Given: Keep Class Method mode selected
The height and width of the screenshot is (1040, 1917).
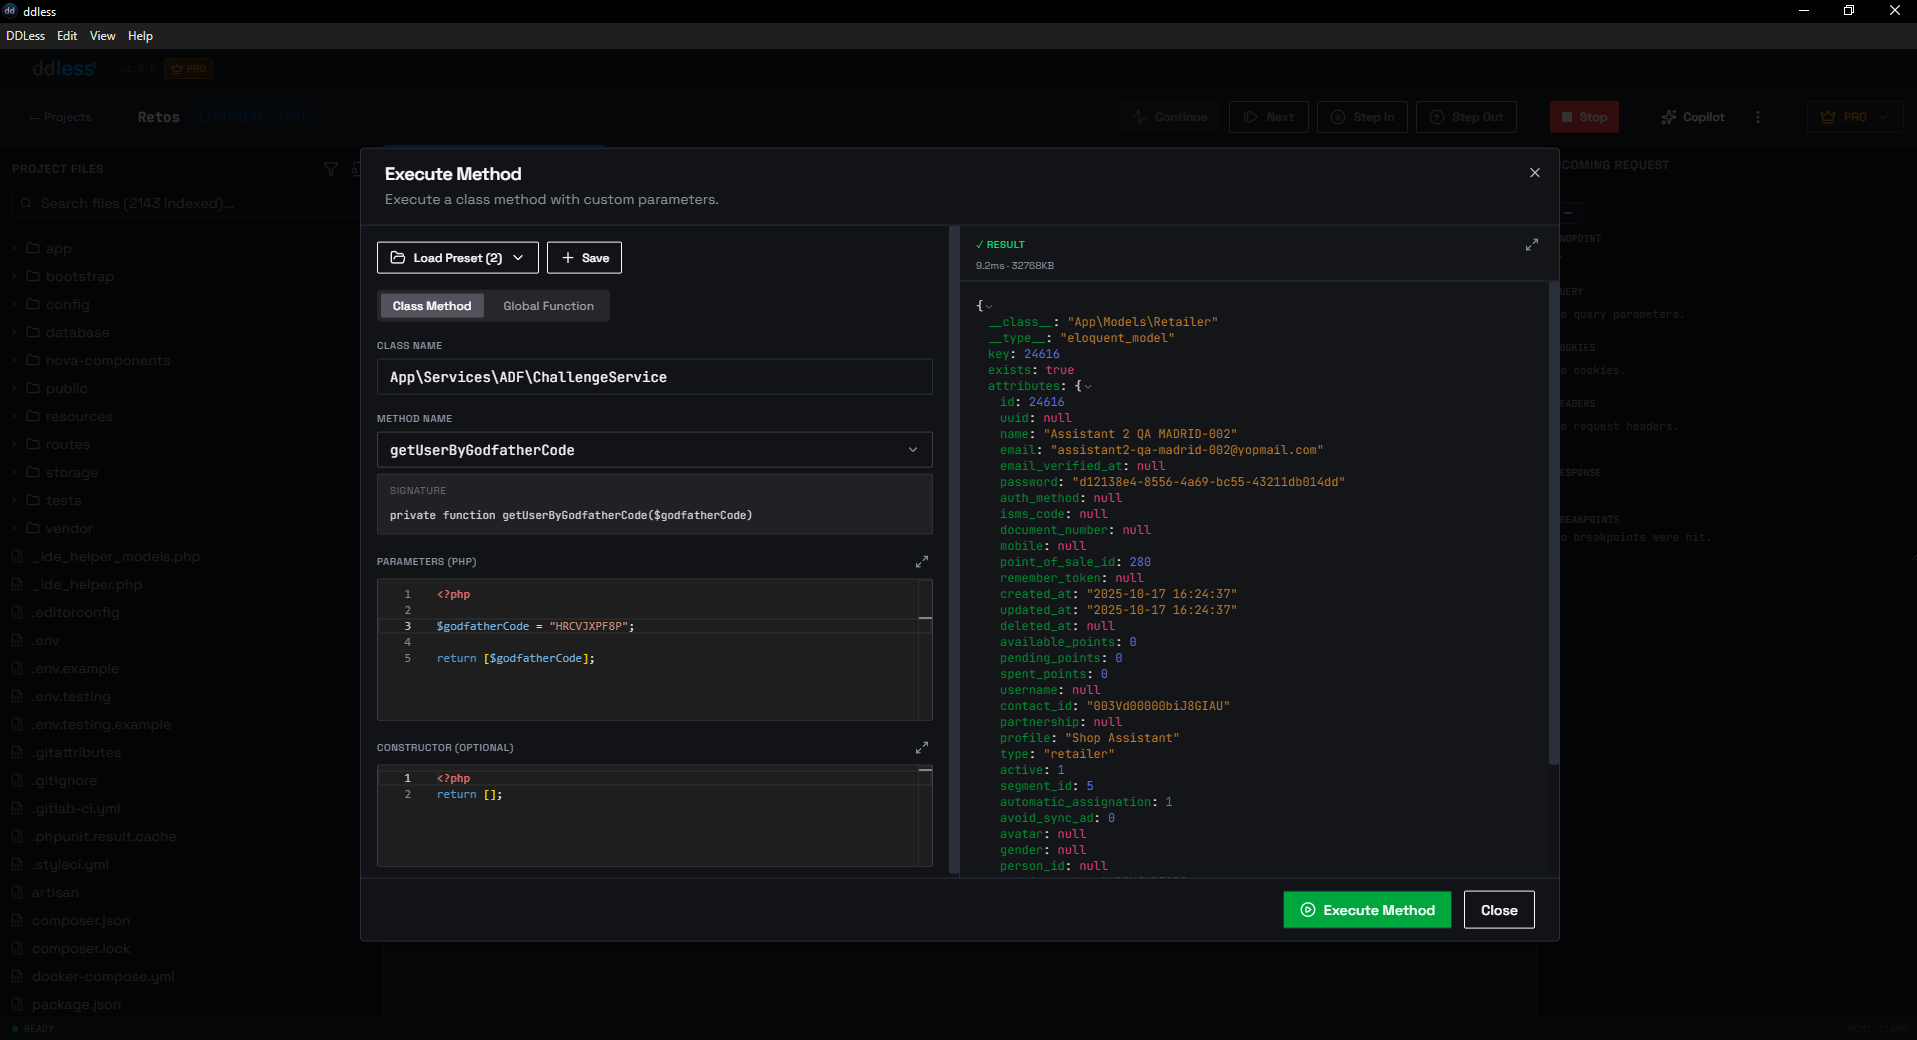Looking at the screenshot, I should (x=431, y=306).
